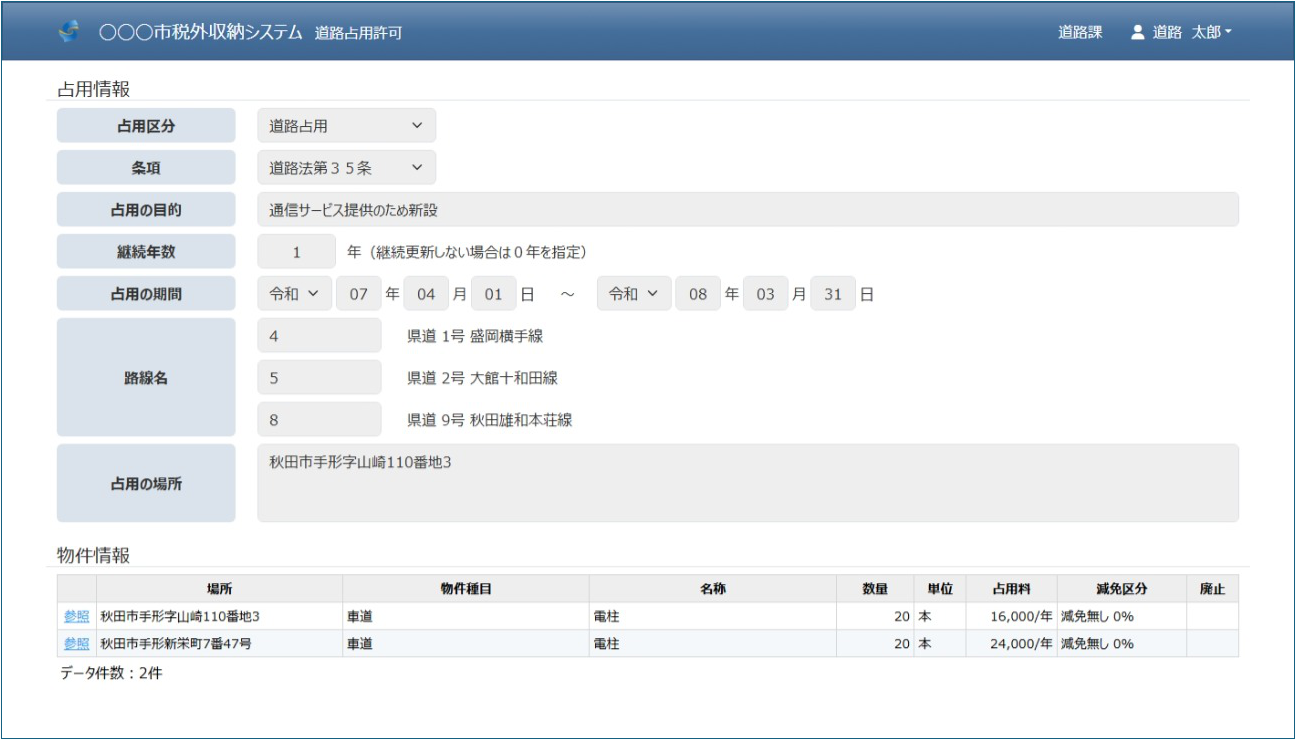The width and height of the screenshot is (1296, 740).
Task: Click the 道路占用許可 header title
Action: (x=358, y=33)
